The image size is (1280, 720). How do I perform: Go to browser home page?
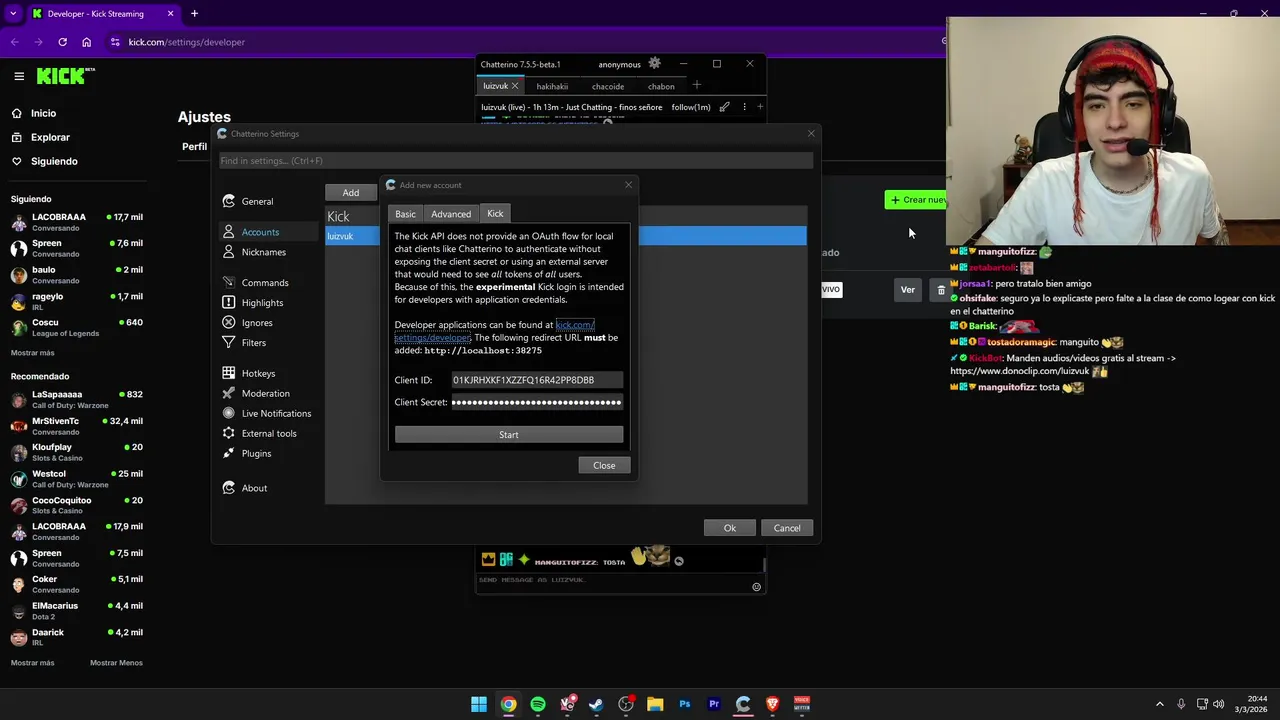(86, 42)
